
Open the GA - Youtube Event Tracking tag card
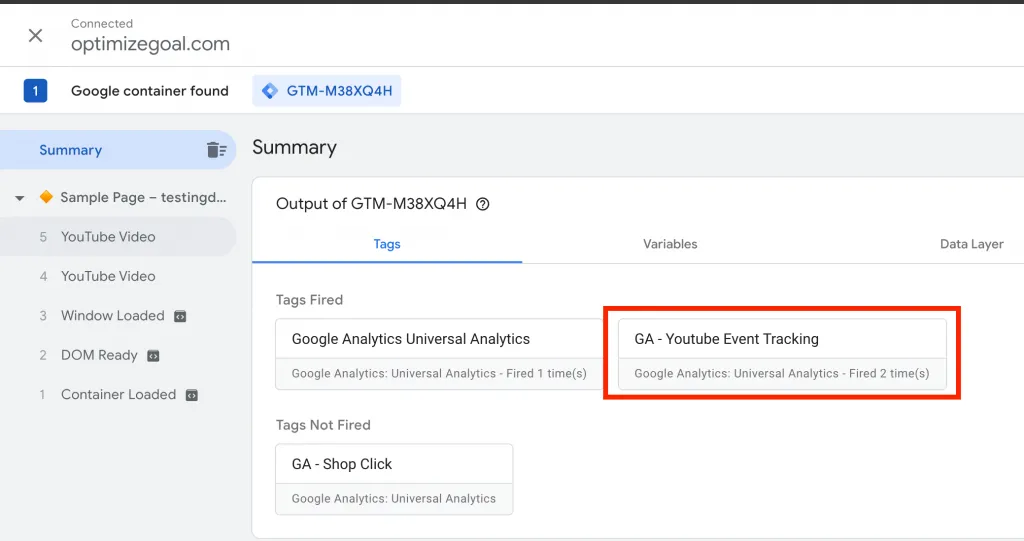click(x=782, y=354)
